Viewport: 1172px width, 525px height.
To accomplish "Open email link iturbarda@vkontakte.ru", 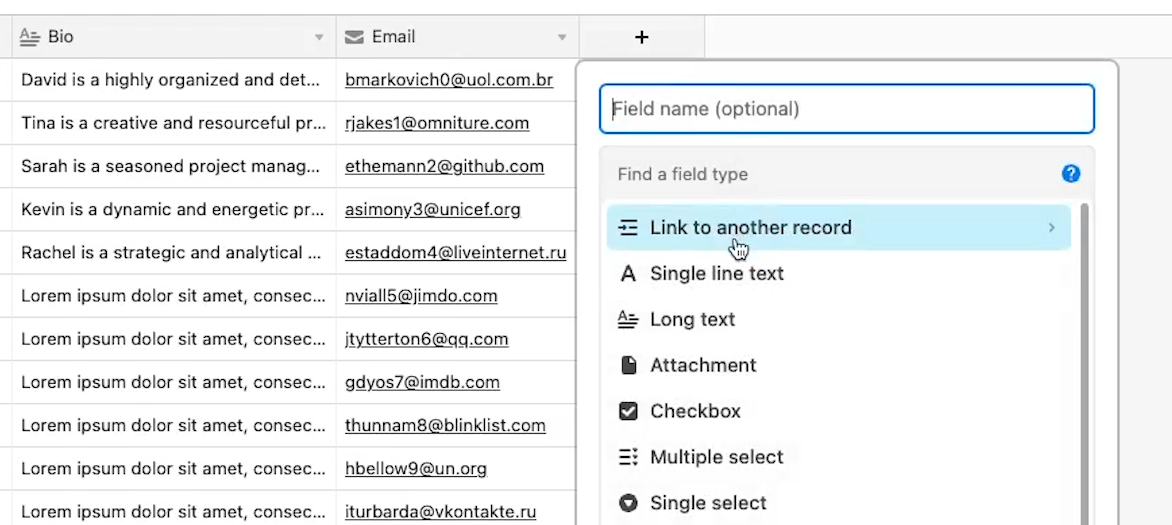I will [x=440, y=513].
